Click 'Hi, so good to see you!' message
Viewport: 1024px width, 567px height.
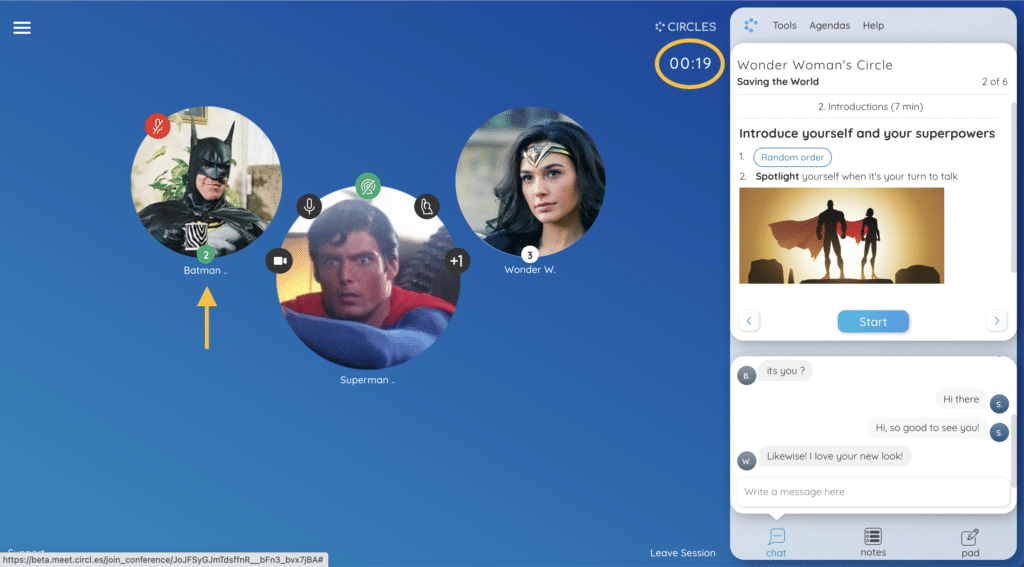click(x=927, y=428)
